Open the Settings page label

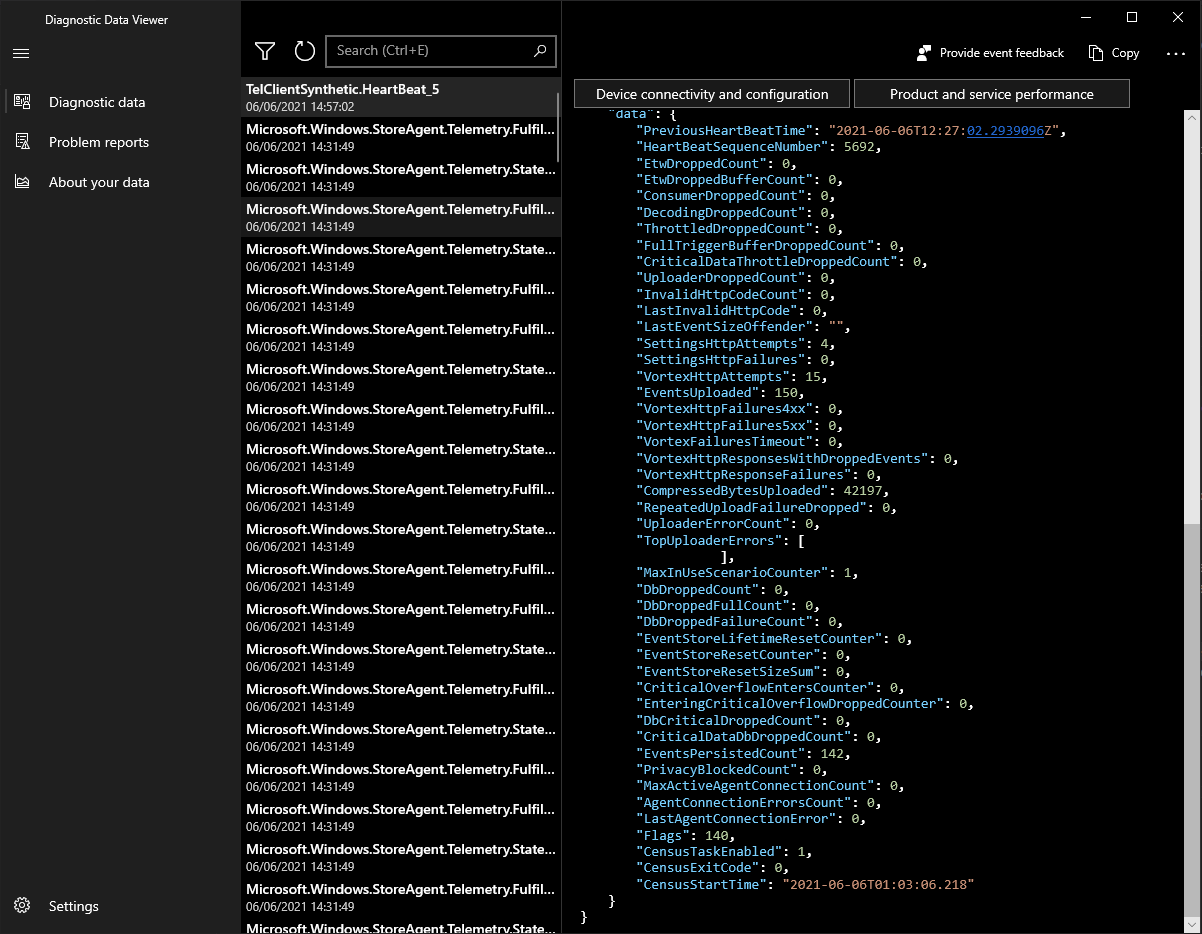coord(74,906)
